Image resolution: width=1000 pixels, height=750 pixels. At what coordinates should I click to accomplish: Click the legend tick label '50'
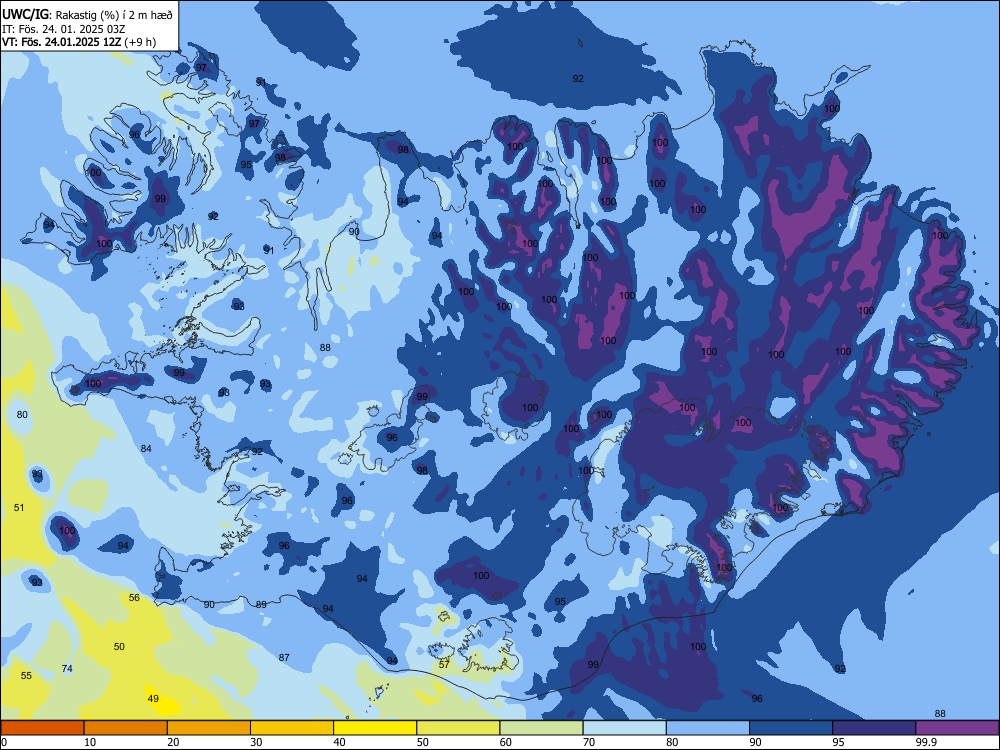tap(422, 742)
